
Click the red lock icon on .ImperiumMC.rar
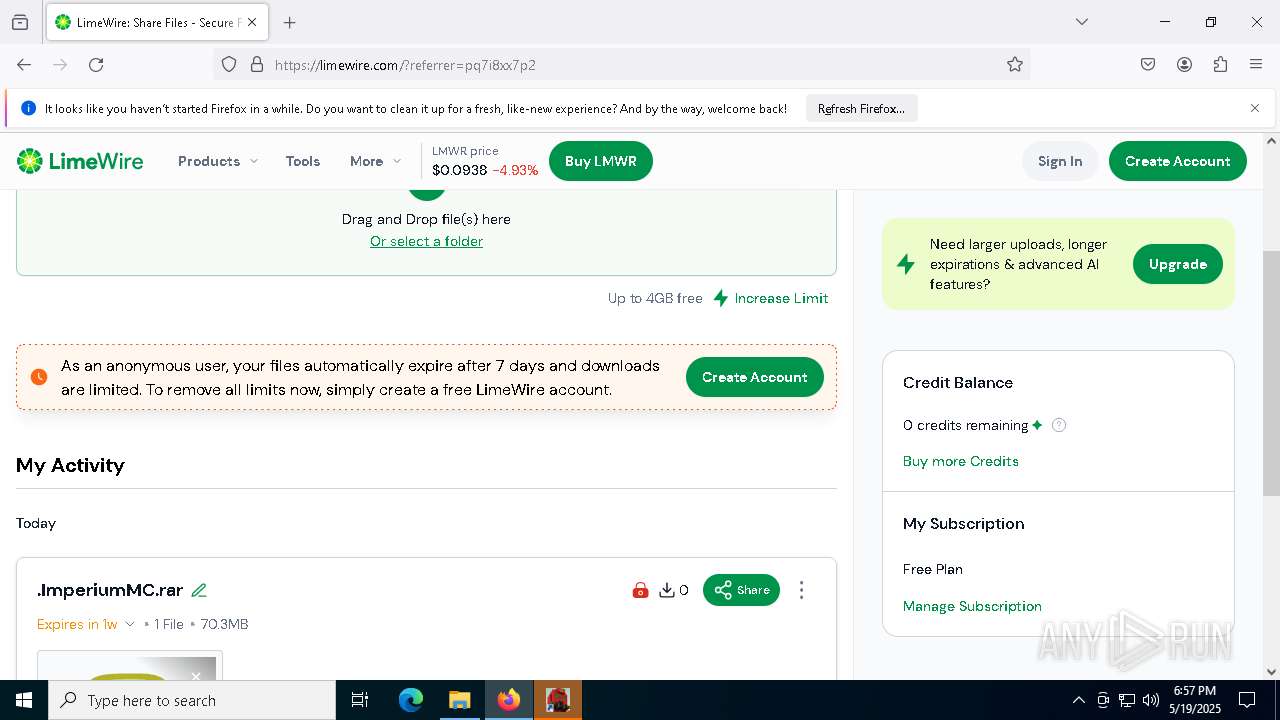640,590
